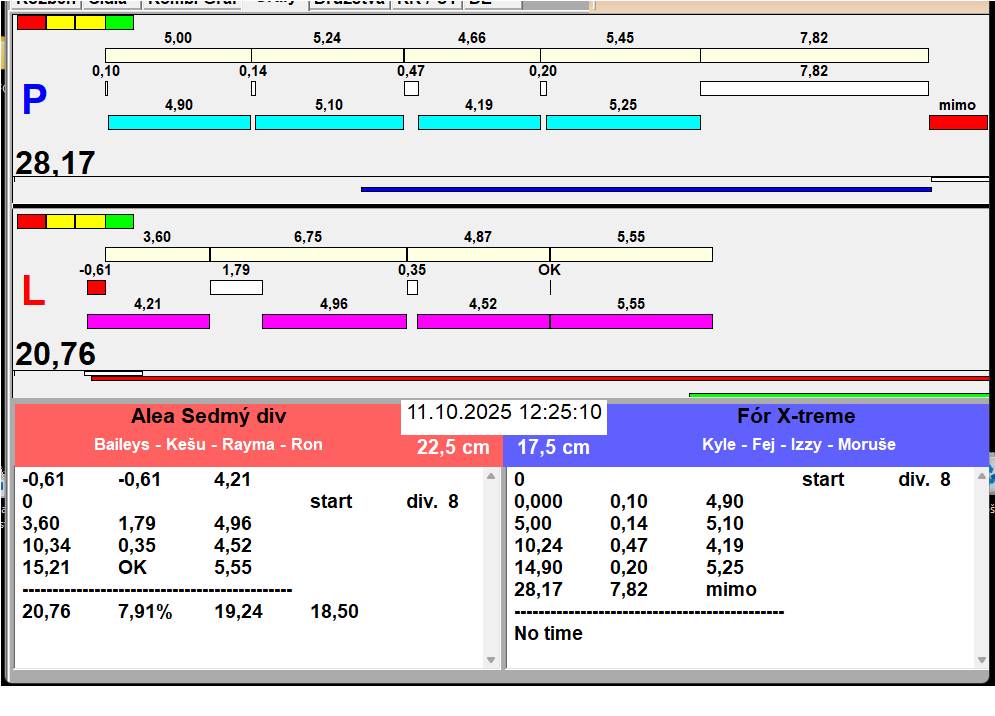Viewport: 995px width, 716px height.
Task: Click the long white 7,82 bar in lane P
Action: click(x=813, y=89)
